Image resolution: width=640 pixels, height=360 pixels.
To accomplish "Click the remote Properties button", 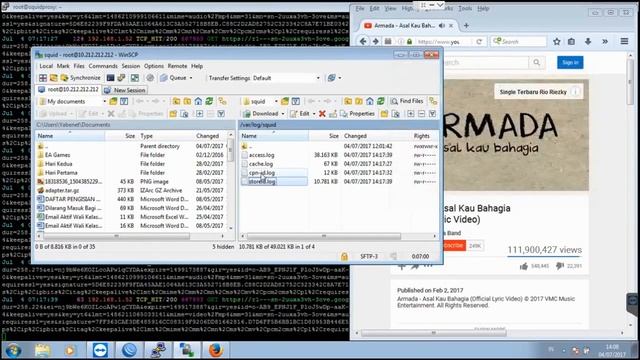I will (357, 113).
